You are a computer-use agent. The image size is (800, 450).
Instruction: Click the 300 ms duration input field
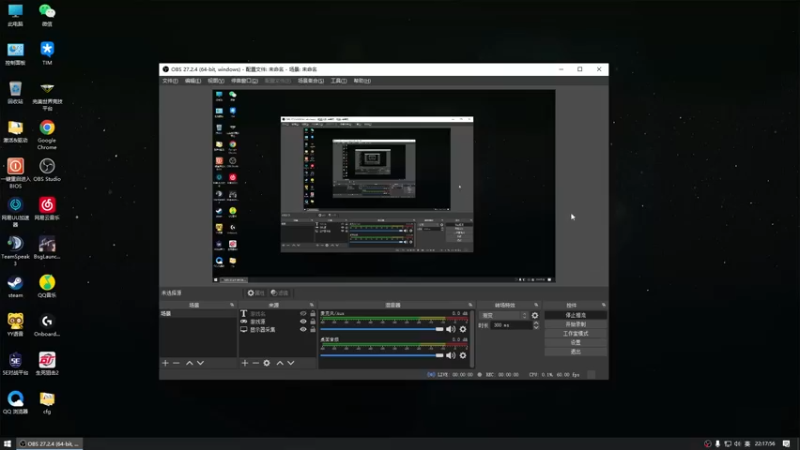coord(511,325)
